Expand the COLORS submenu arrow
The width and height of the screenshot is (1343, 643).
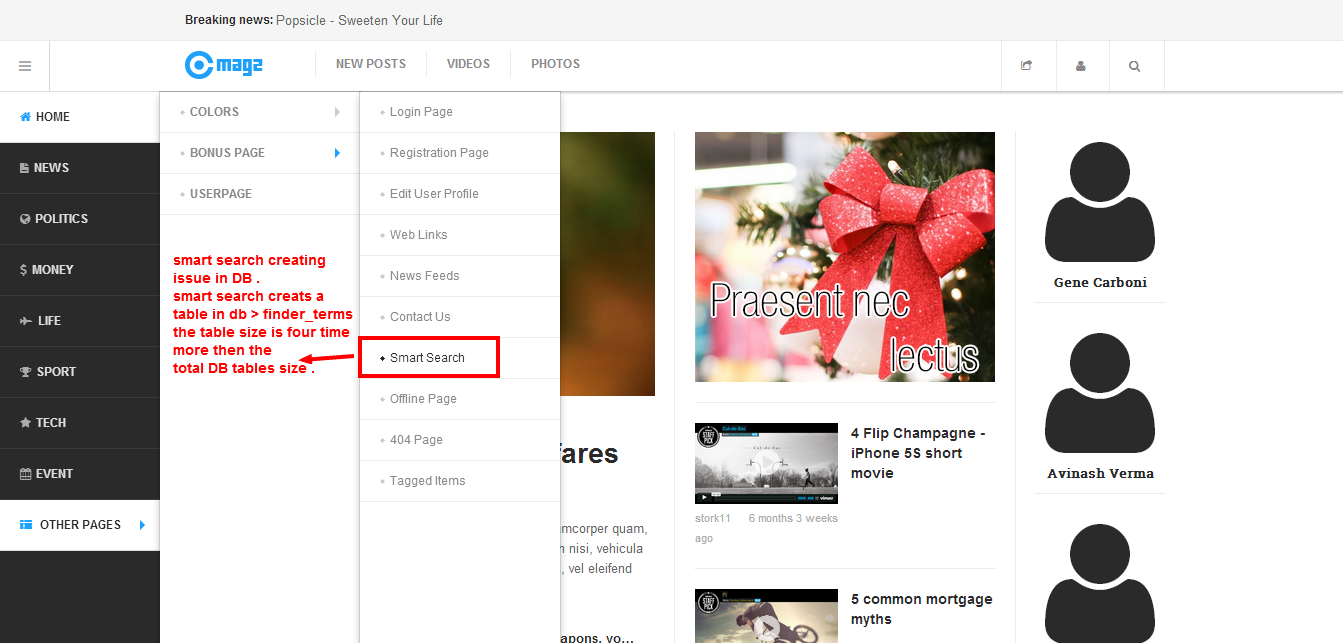[337, 112]
